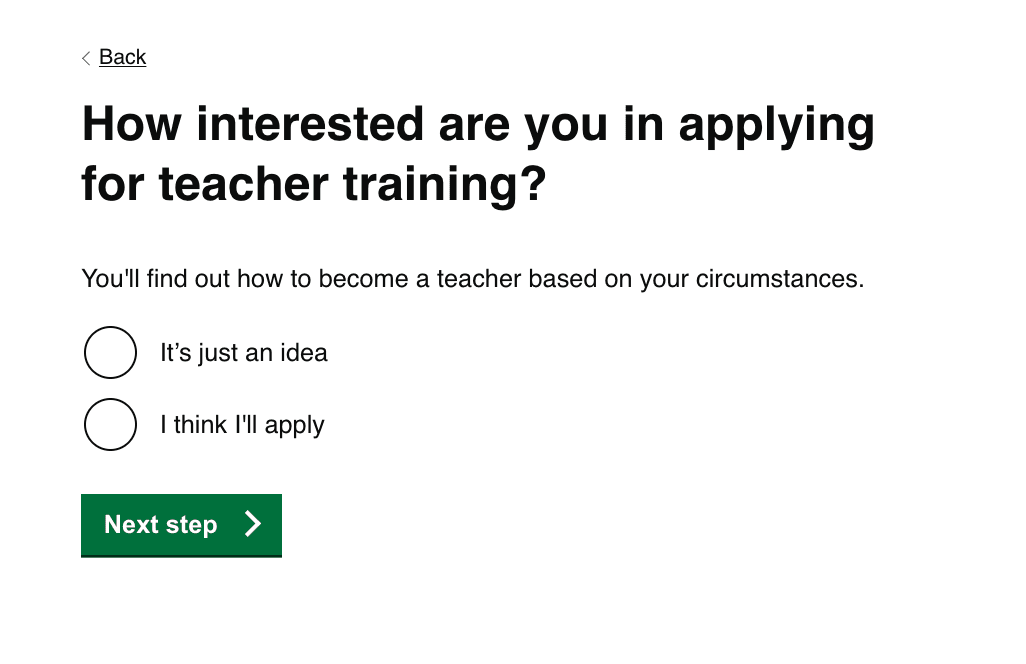Click the circumstances hint text below the heading
This screenshot has width=1026, height=664.
click(x=472, y=278)
